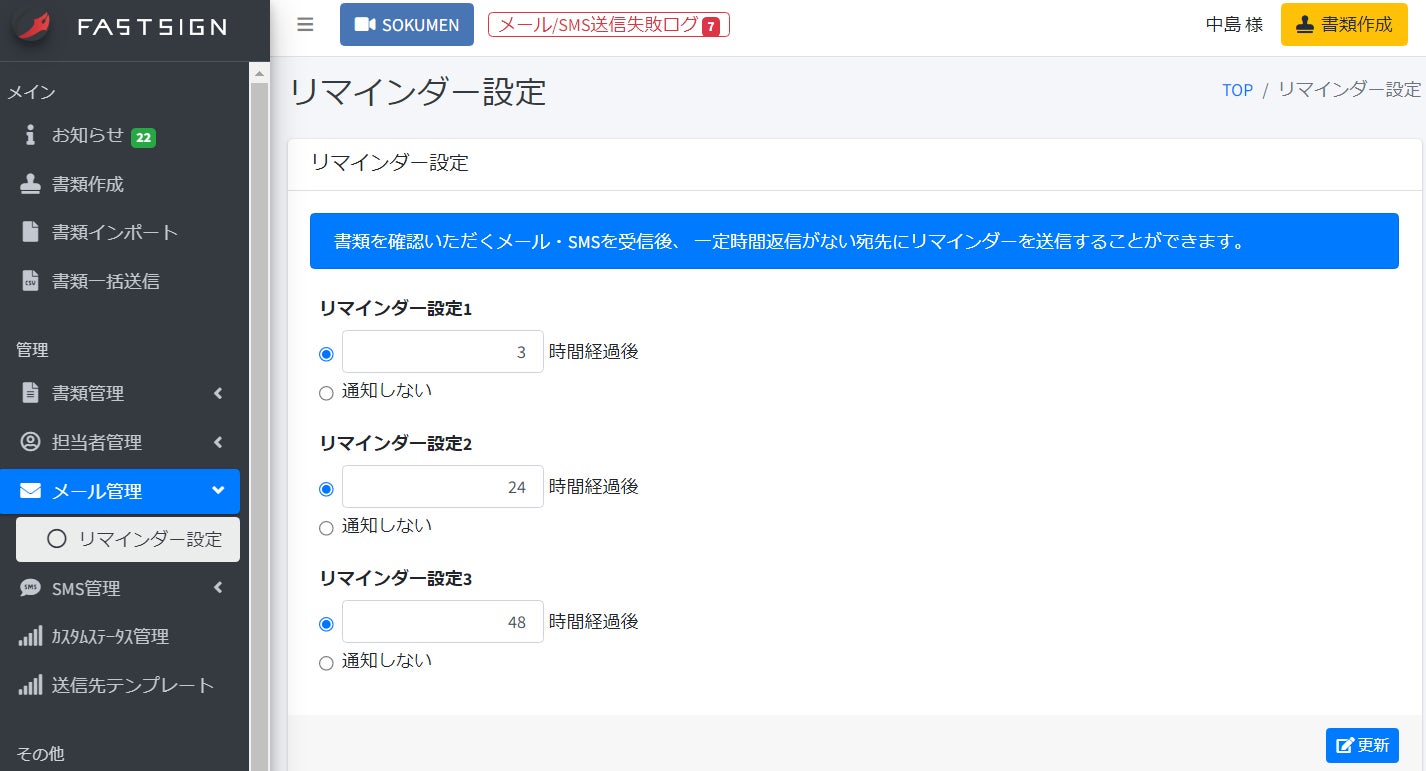Click the 書類インポート file icon
Viewport: 1426px width, 771px height.
tap(30, 232)
